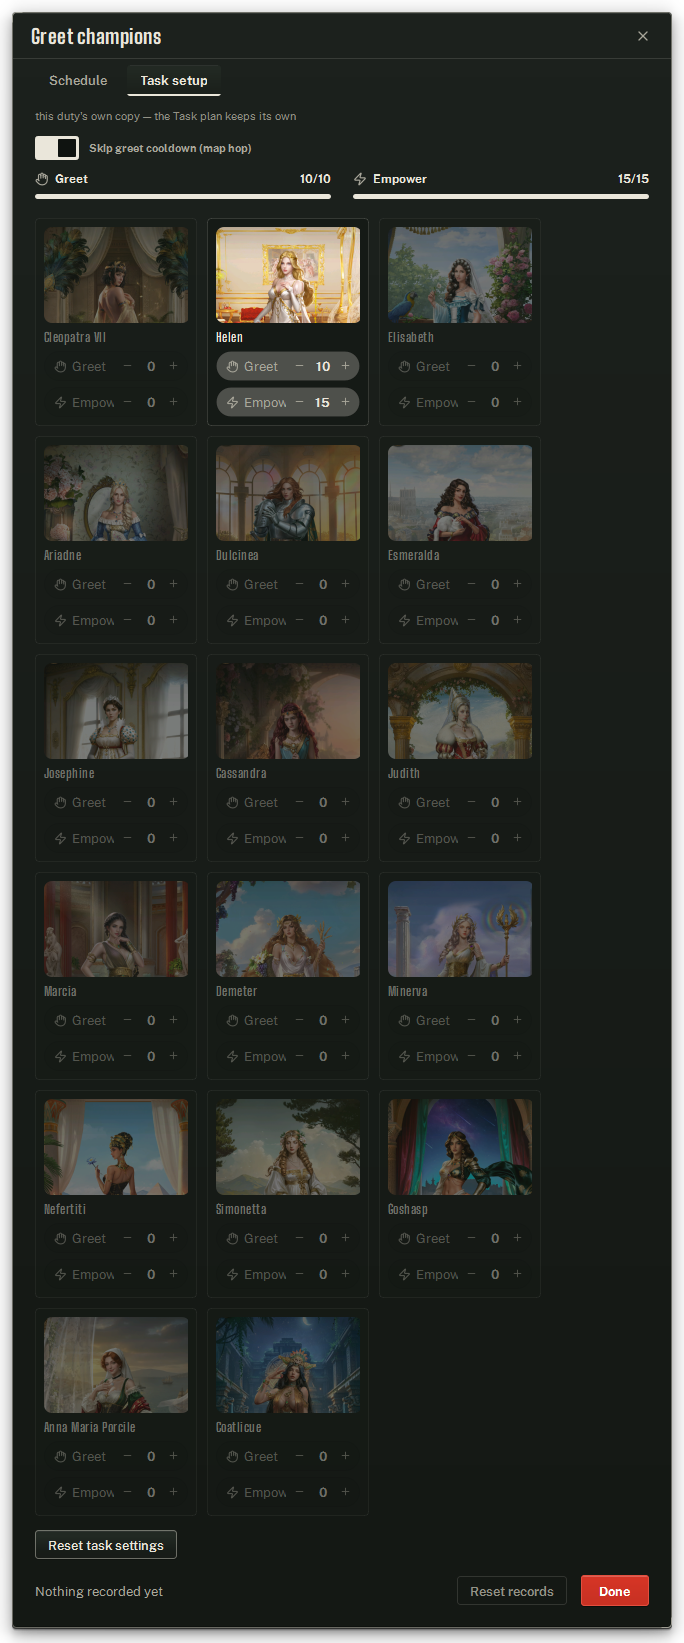Increase Elisabeth's Greet count
Image resolution: width=684 pixels, height=1643 pixels.
click(x=517, y=366)
